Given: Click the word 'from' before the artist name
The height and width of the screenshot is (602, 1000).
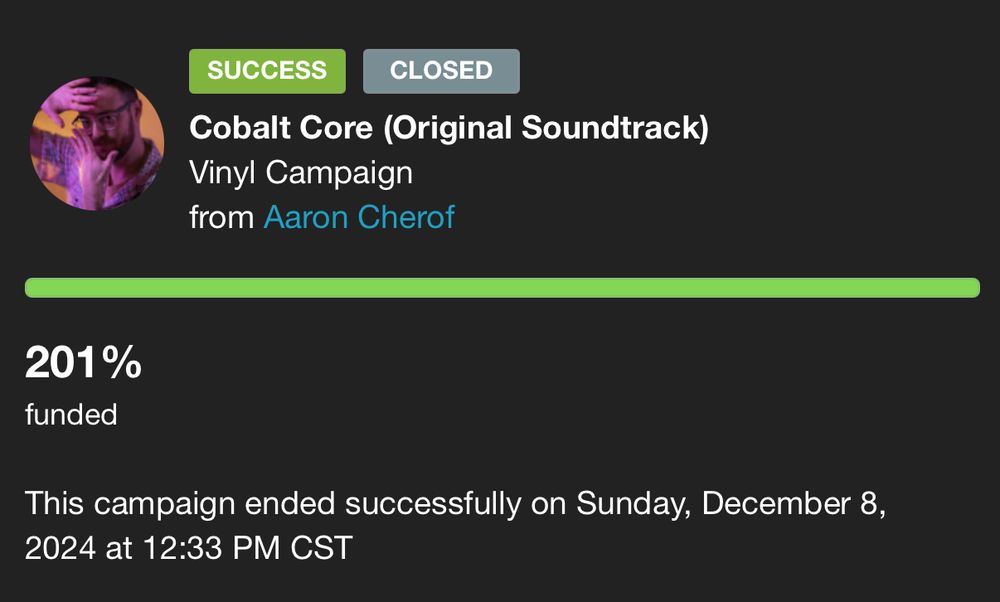Looking at the screenshot, I should 221,217.
